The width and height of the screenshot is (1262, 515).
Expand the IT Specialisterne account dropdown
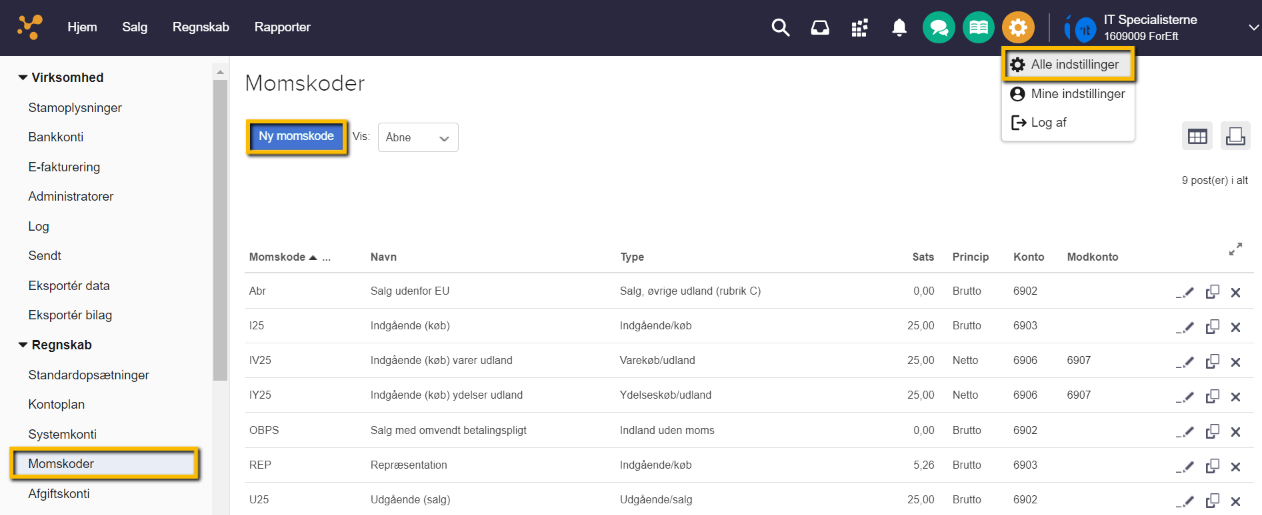coord(1253,28)
